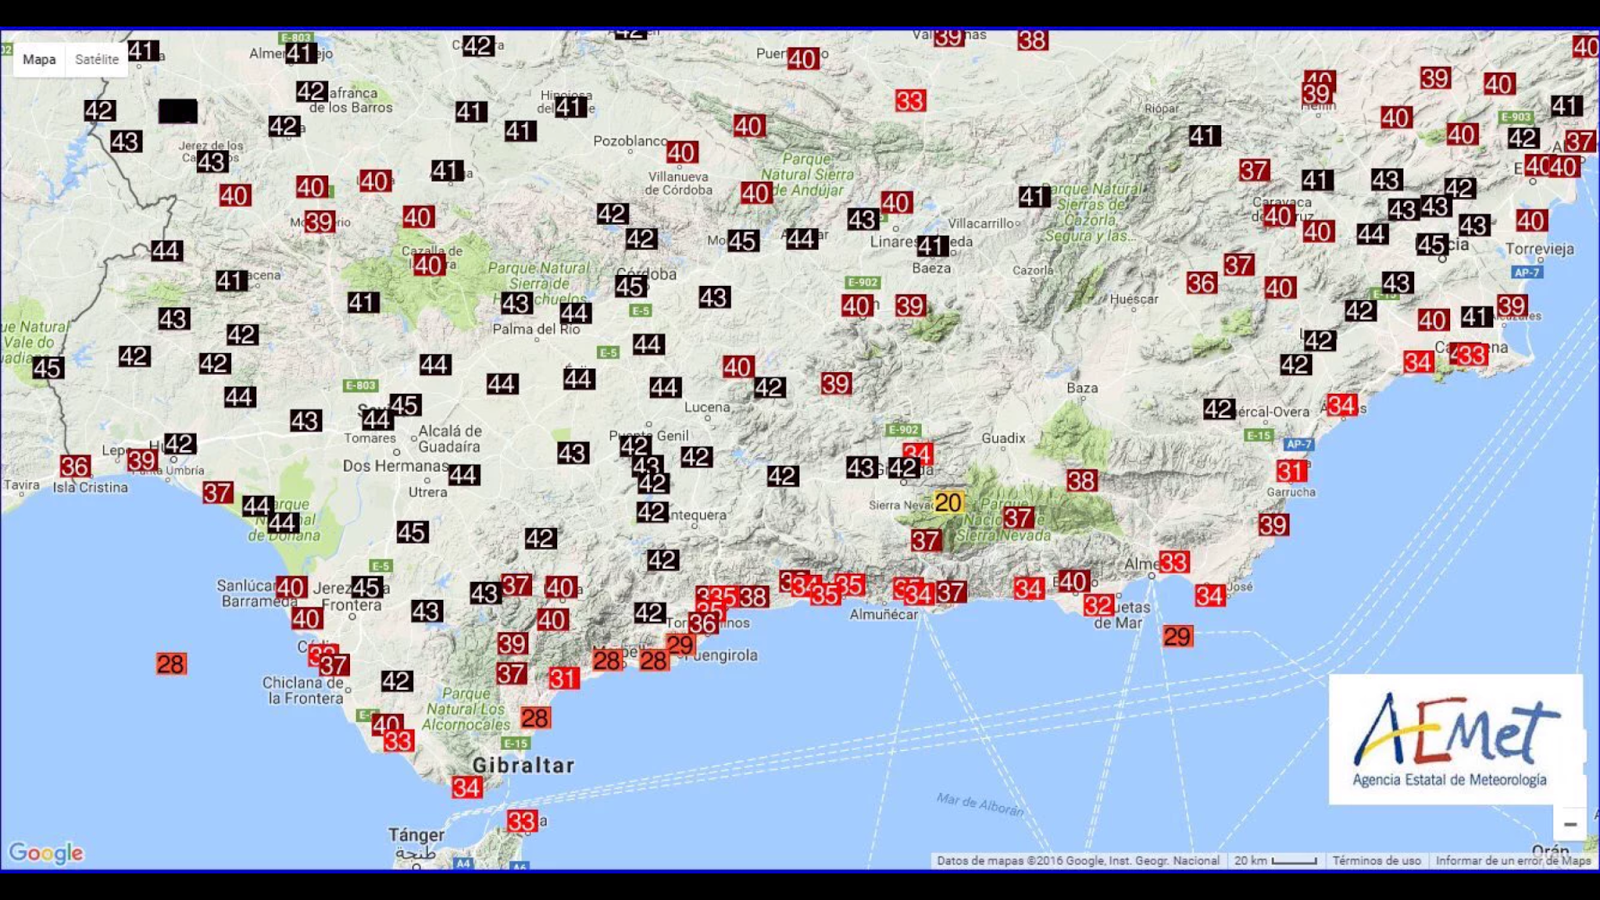The width and height of the screenshot is (1600, 900).
Task: Click Informar de un error de Maps
Action: pyautogui.click(x=1512, y=859)
